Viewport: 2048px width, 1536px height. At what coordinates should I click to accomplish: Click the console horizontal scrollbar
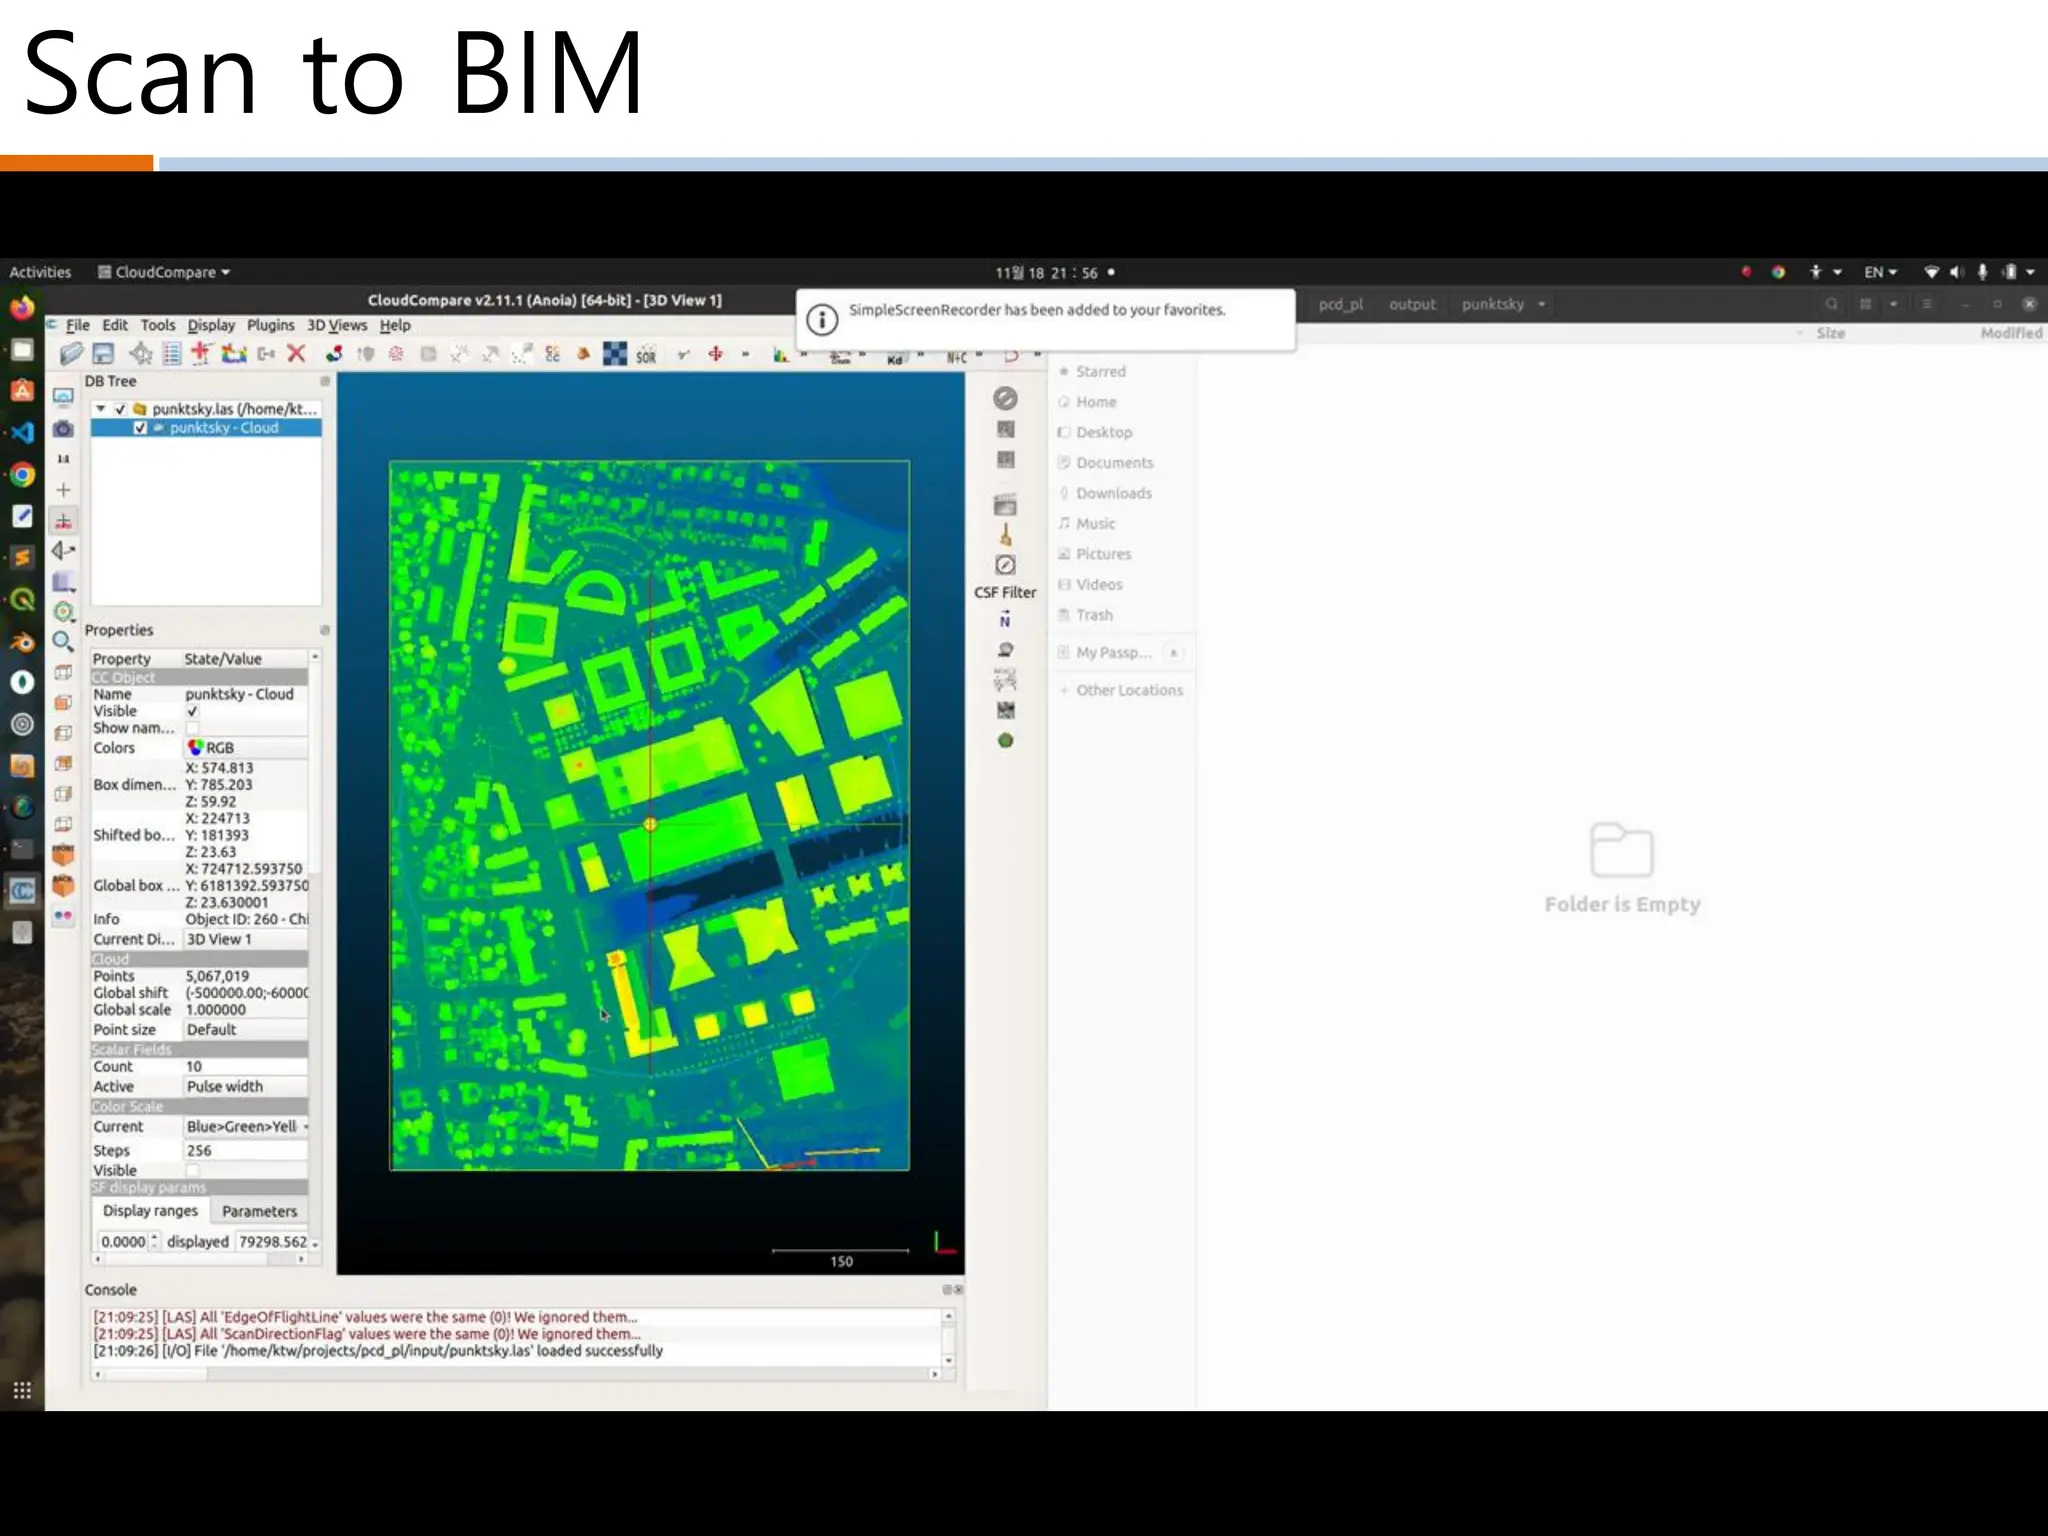pyautogui.click(x=516, y=1375)
